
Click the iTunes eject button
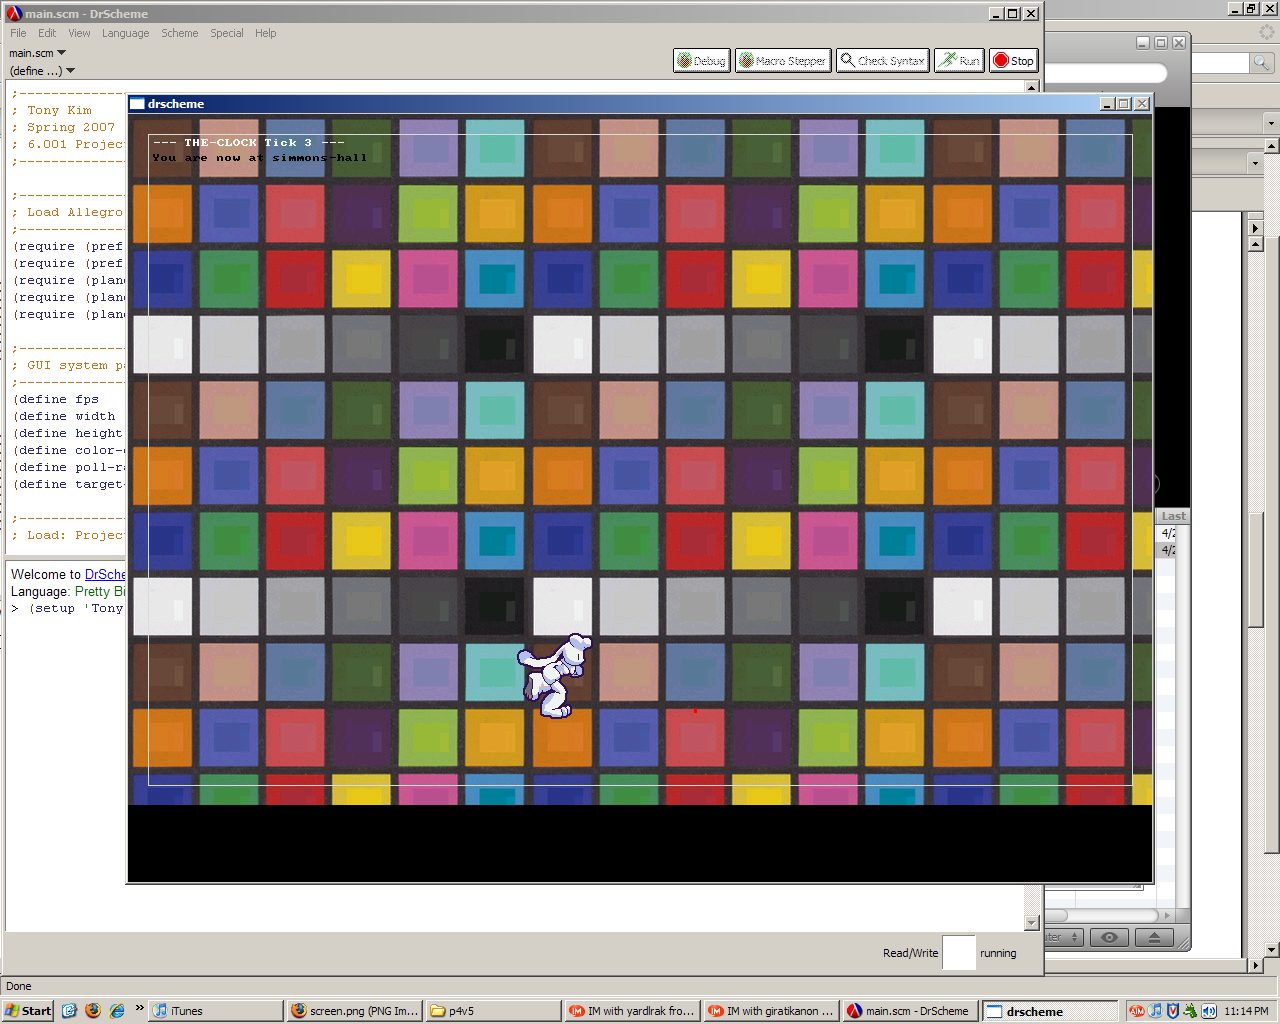coord(1154,937)
